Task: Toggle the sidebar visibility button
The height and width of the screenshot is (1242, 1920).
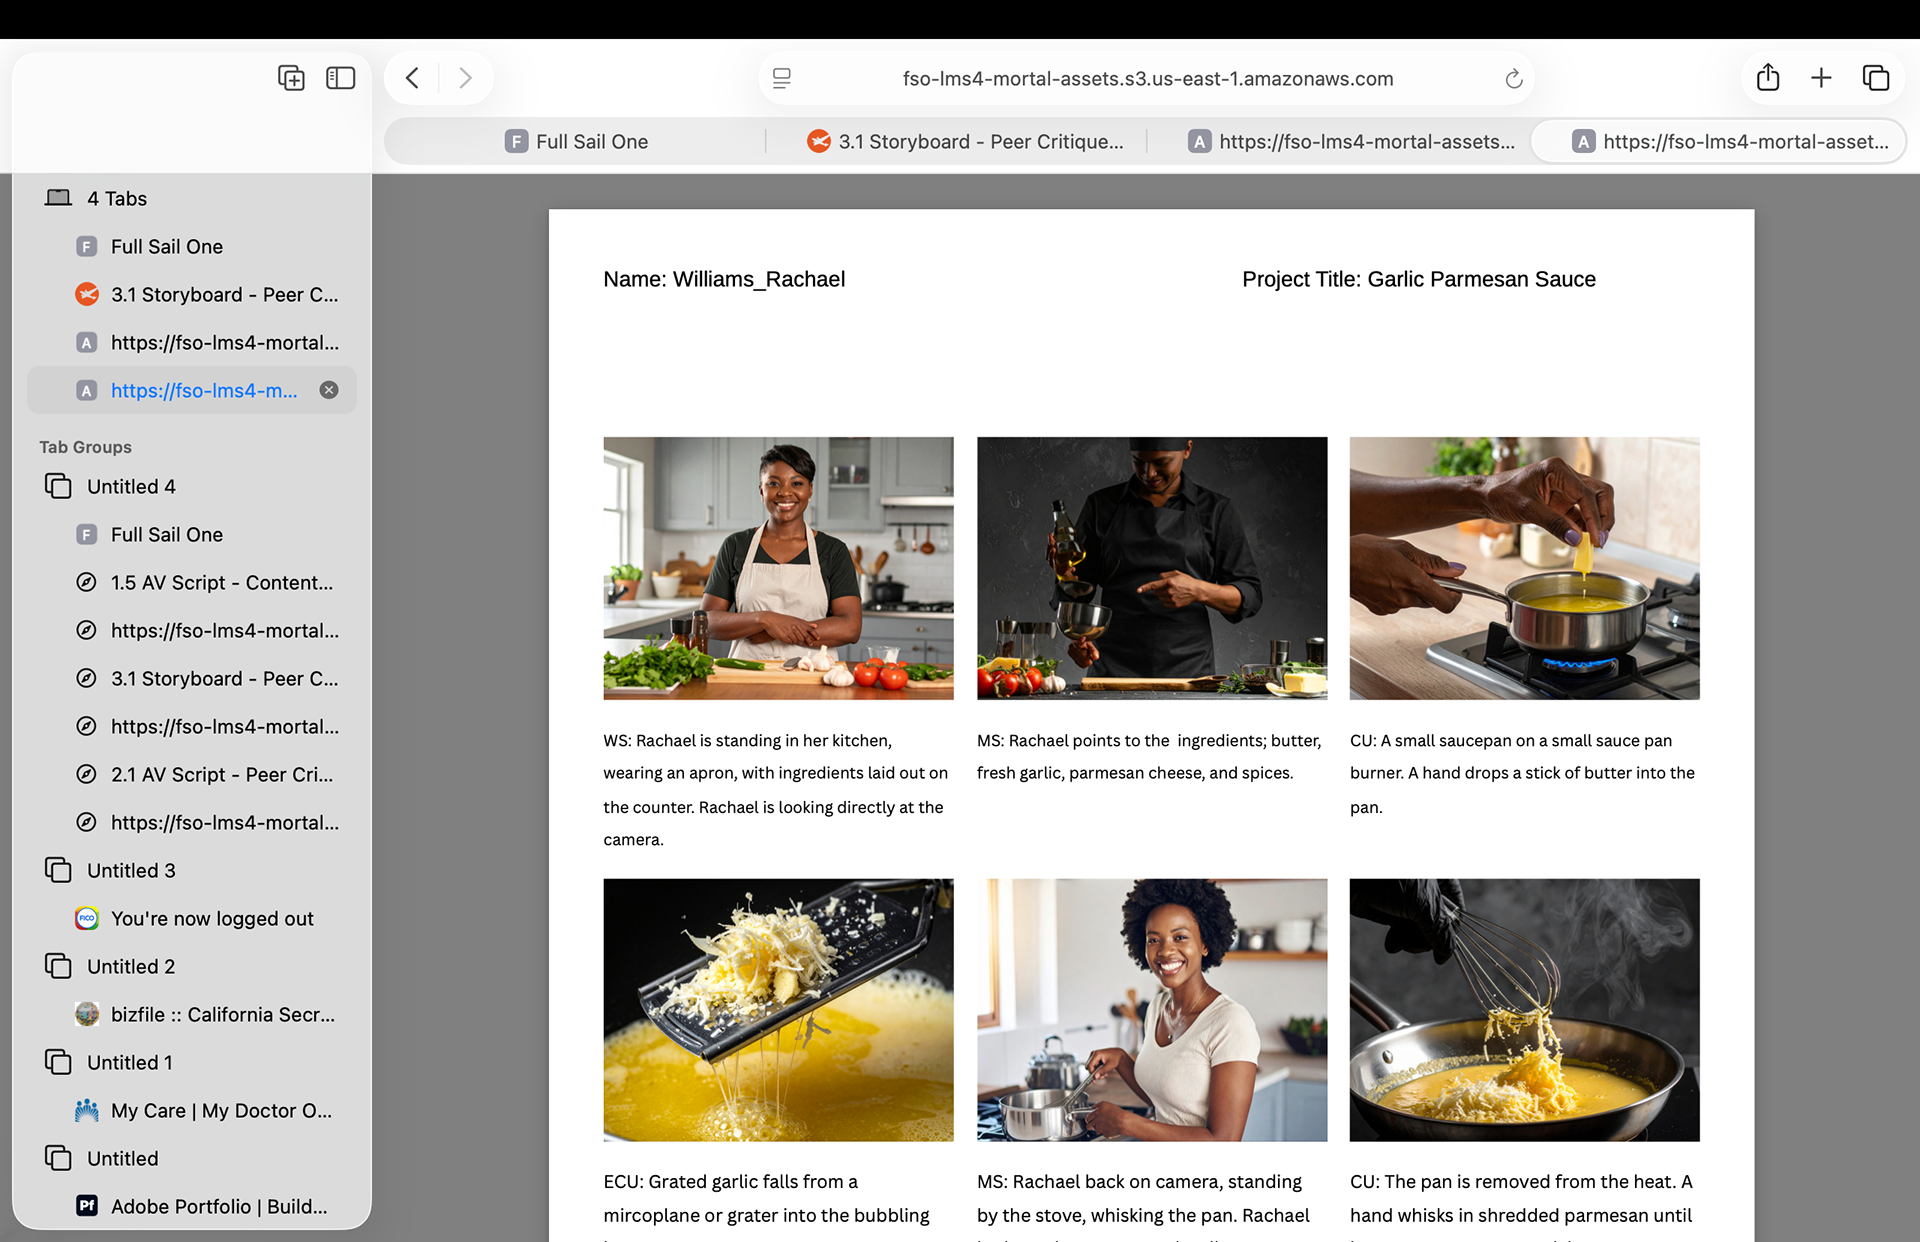Action: tap(340, 78)
